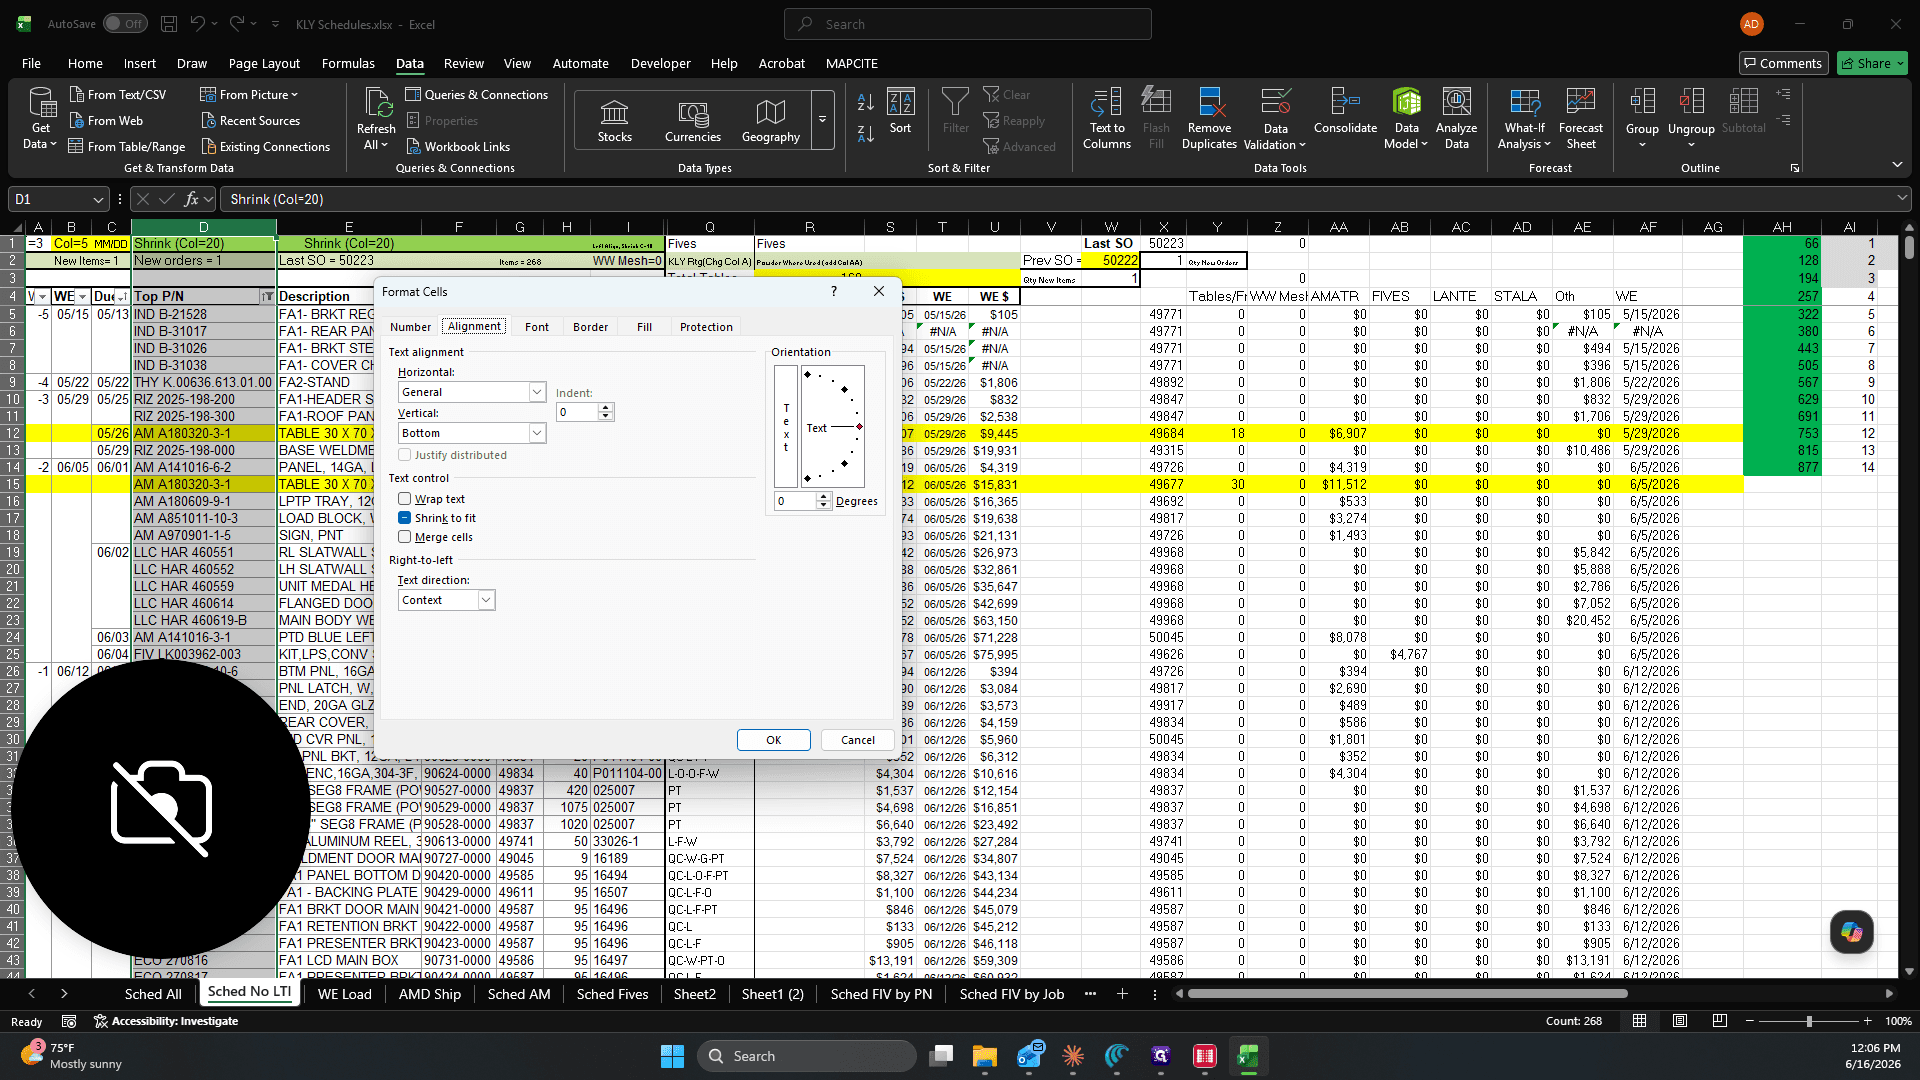
Task: Click the Share button
Action: coord(1872,63)
